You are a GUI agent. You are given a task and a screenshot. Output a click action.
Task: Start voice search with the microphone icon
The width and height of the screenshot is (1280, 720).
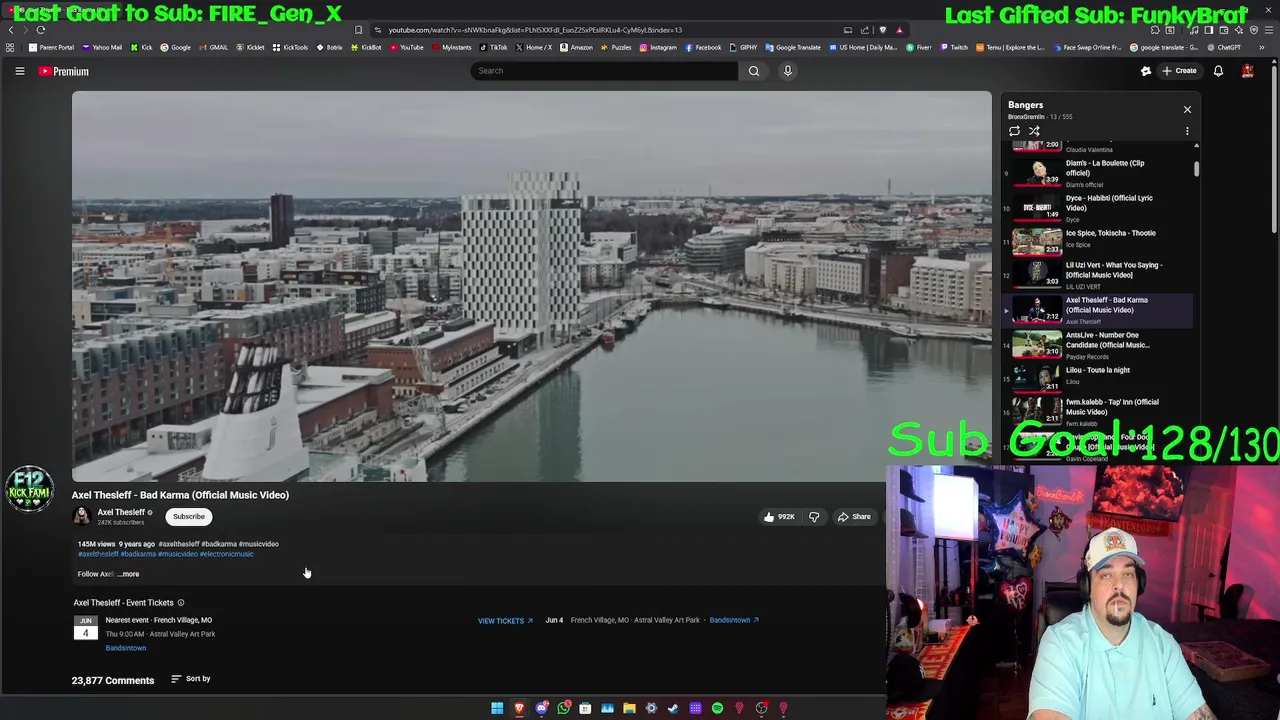788,71
